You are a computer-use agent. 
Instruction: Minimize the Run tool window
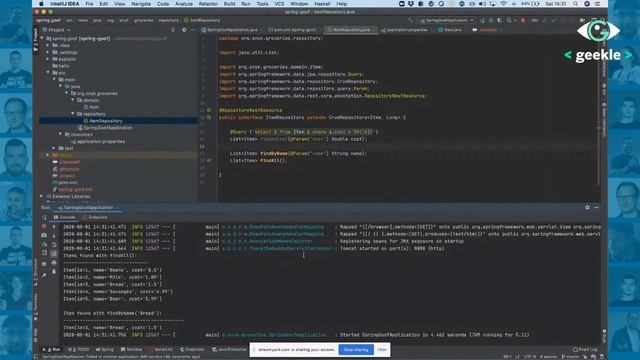(596, 207)
